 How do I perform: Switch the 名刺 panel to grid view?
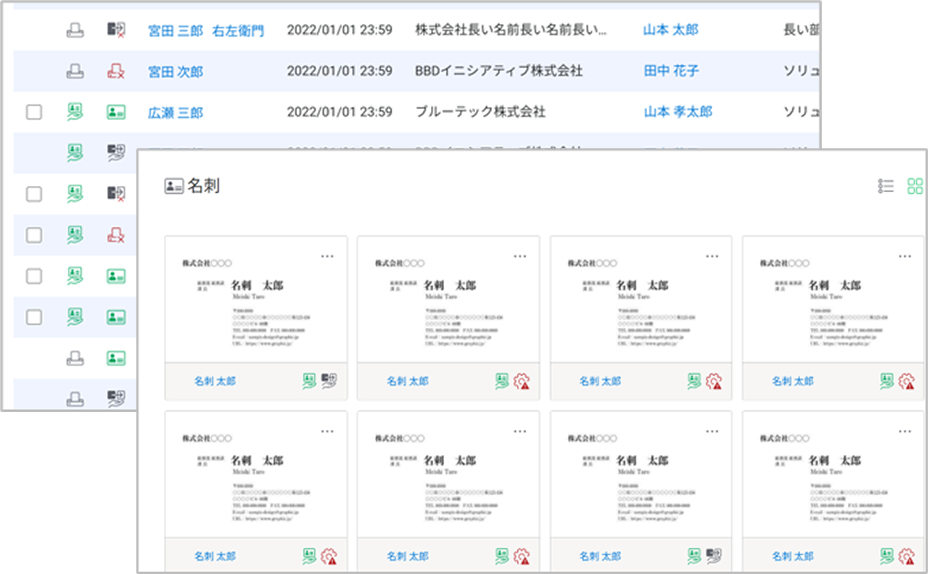tap(915, 186)
